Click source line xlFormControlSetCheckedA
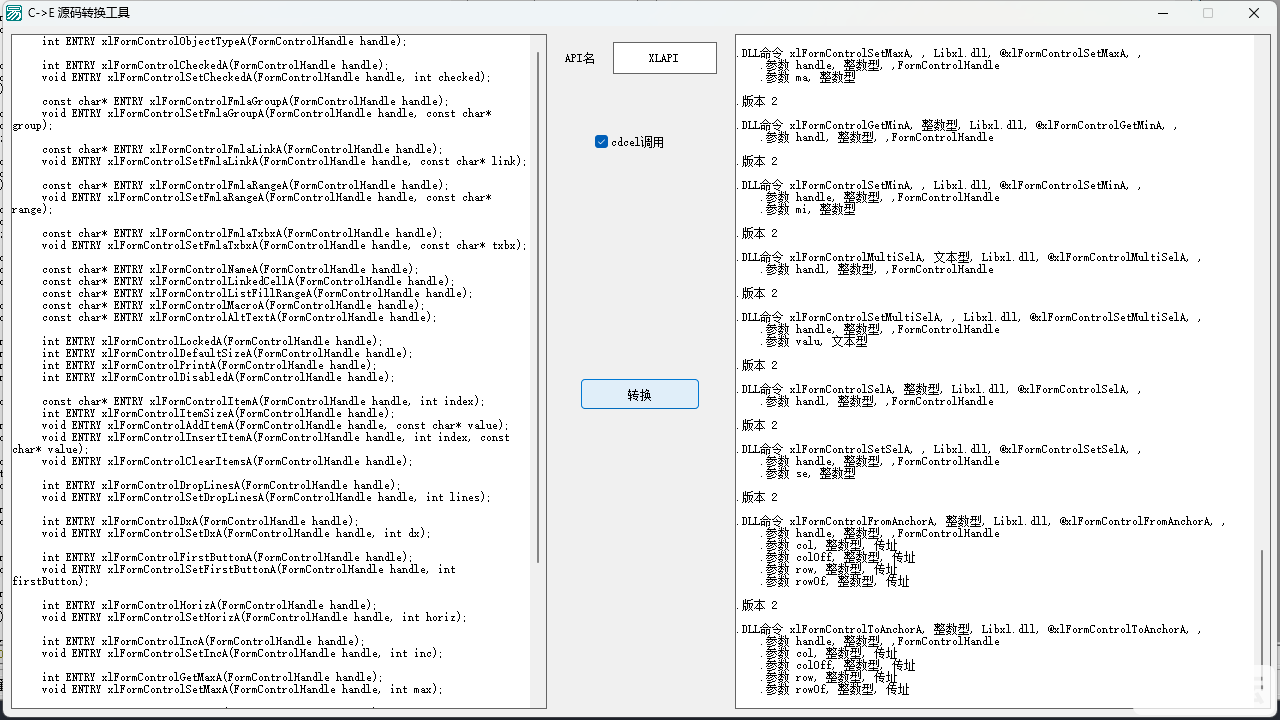Image resolution: width=1280 pixels, height=720 pixels. (x=266, y=77)
